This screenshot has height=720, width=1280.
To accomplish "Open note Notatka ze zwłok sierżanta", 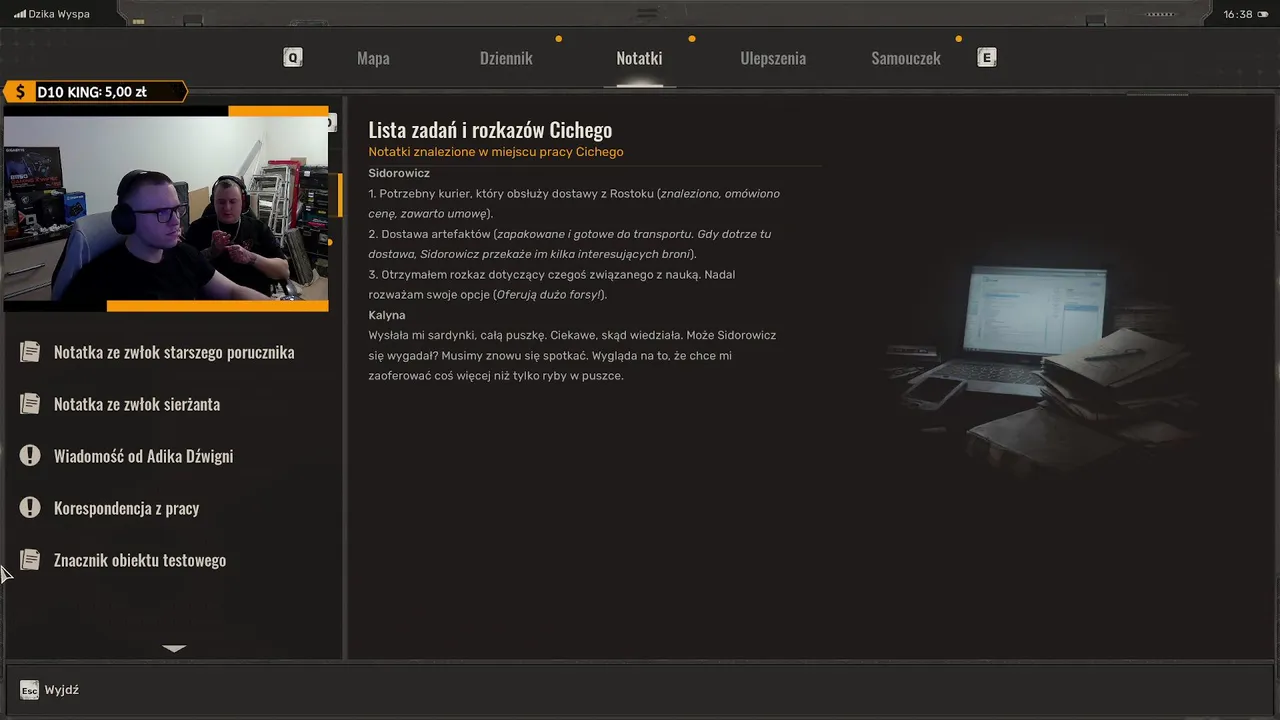I will [x=137, y=404].
